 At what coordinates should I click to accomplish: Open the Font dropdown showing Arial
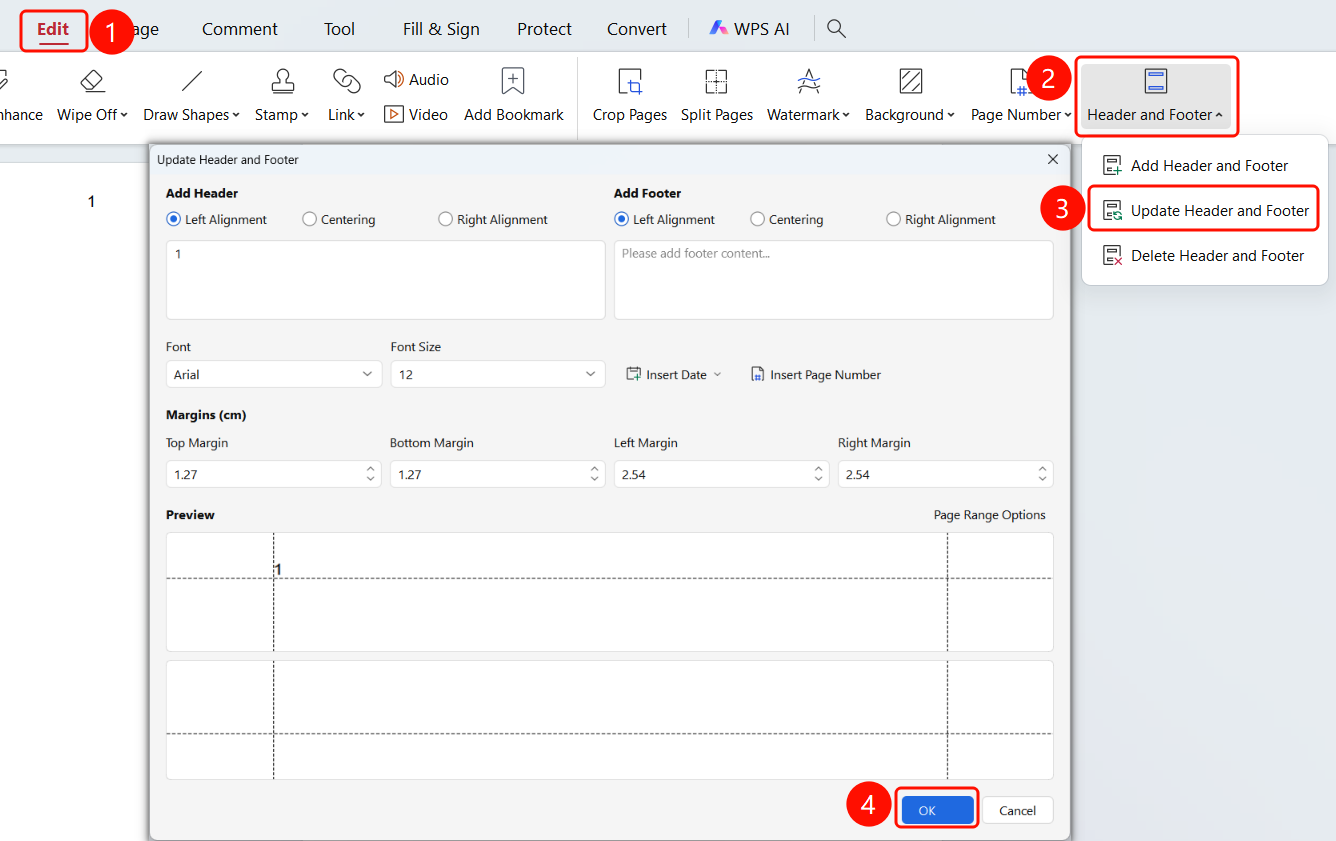(274, 374)
